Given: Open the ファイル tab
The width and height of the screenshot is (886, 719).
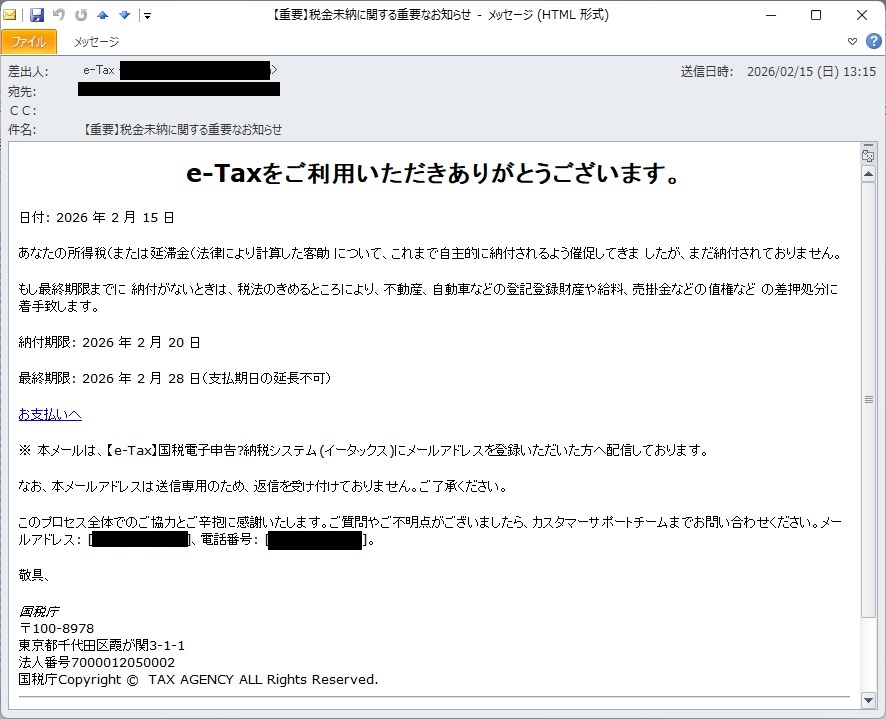Looking at the screenshot, I should [29, 42].
